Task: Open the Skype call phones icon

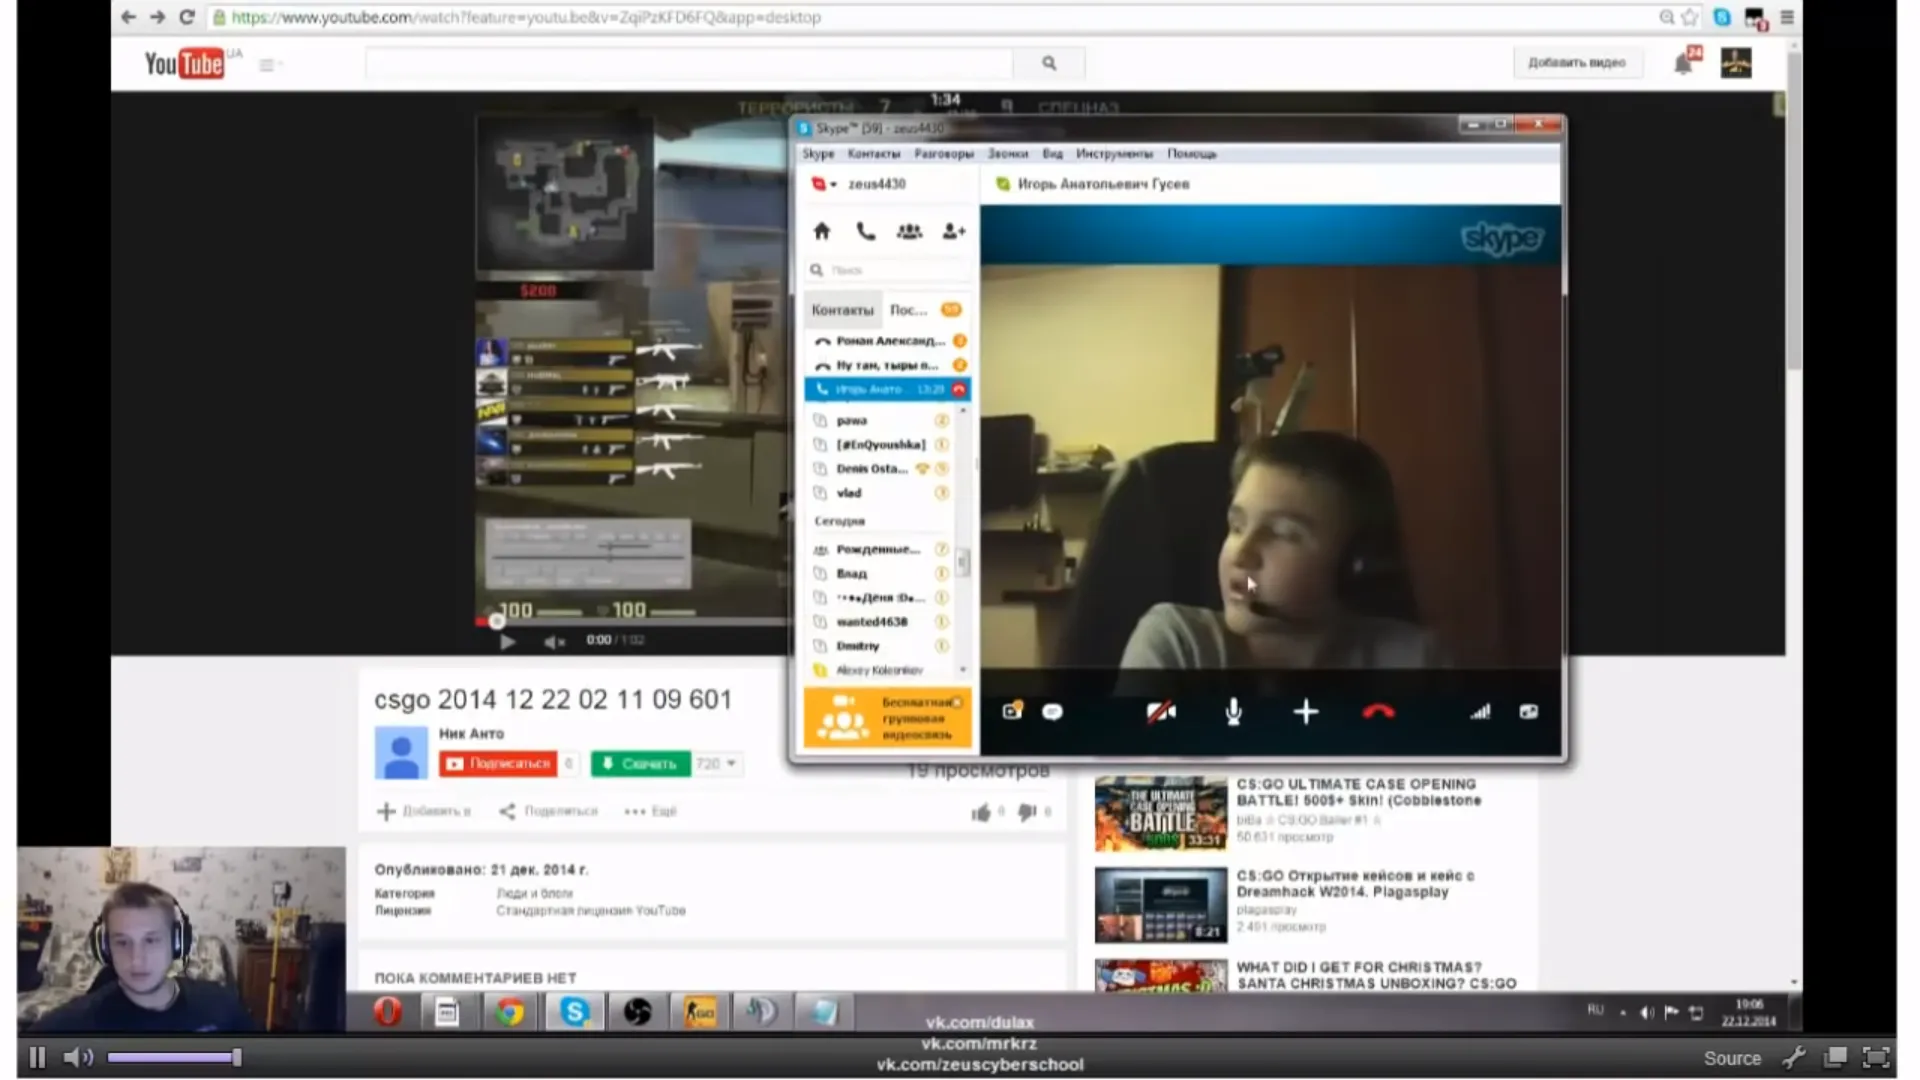Action: click(866, 232)
